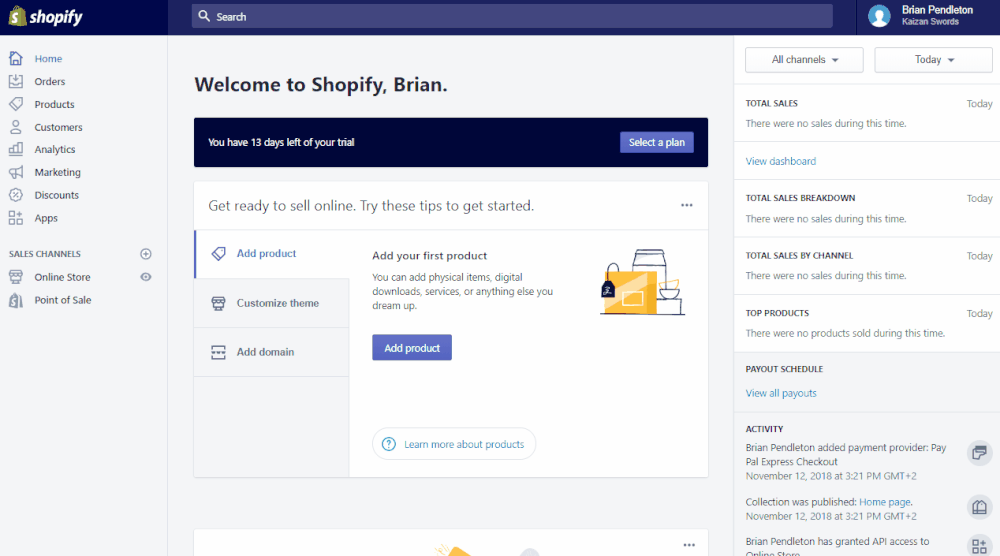Click the Online Store shop icon

[x=16, y=277]
